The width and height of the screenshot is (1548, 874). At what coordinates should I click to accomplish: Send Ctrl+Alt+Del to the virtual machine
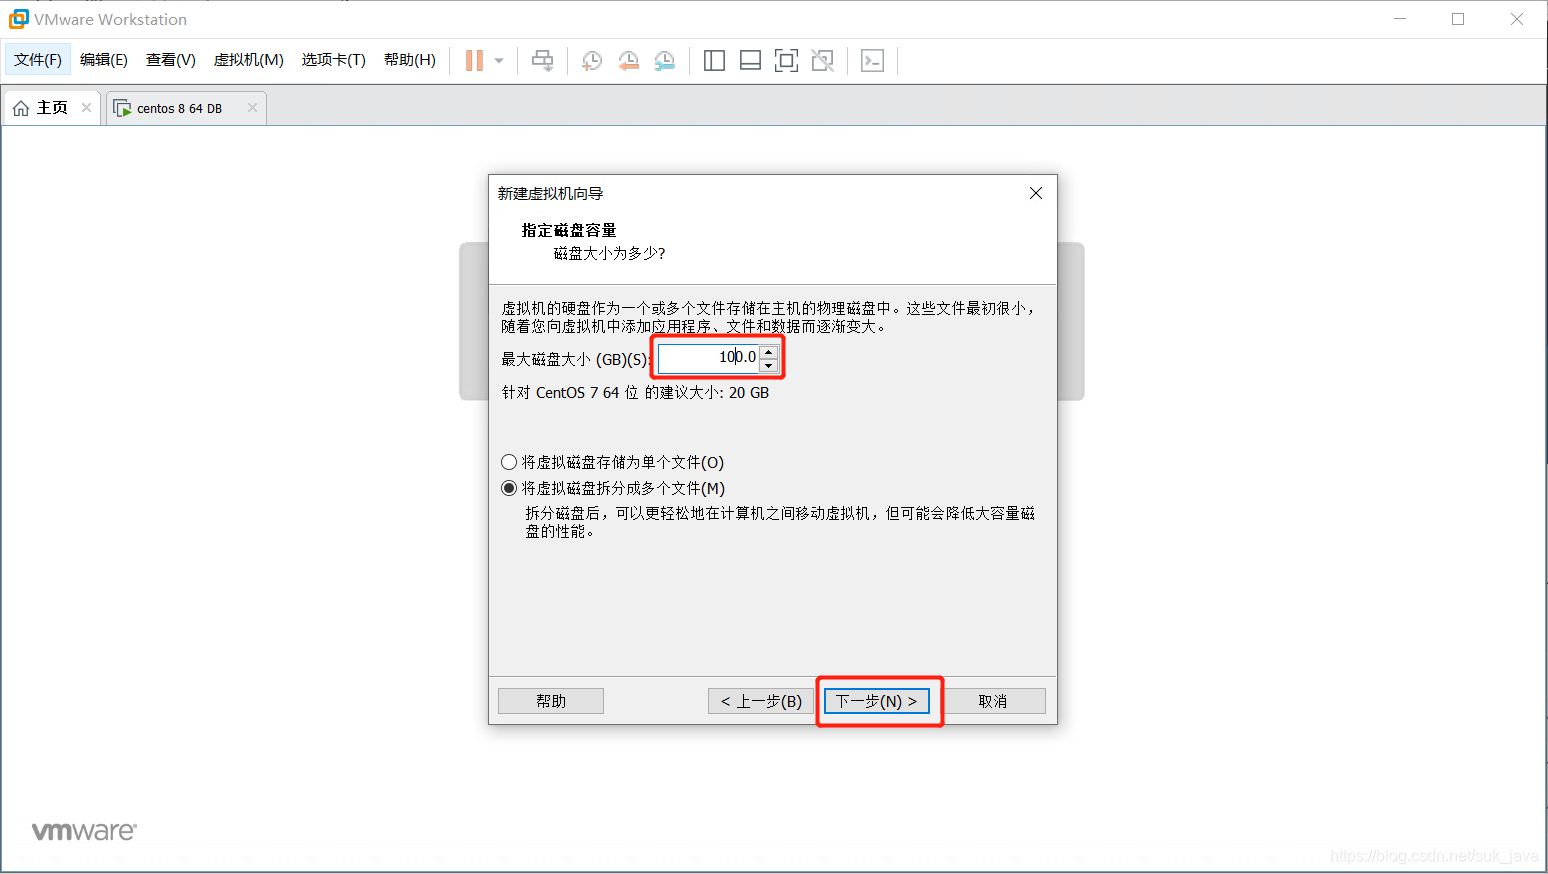[x=542, y=60]
